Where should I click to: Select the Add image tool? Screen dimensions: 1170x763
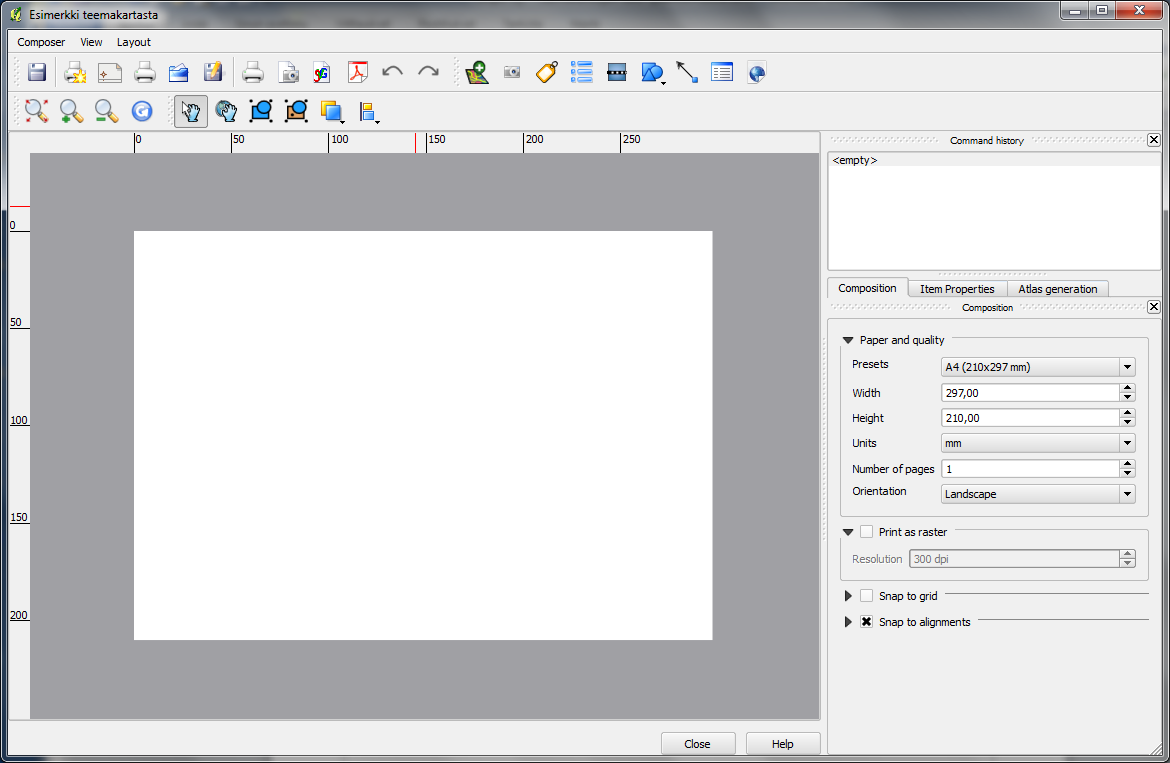point(512,72)
